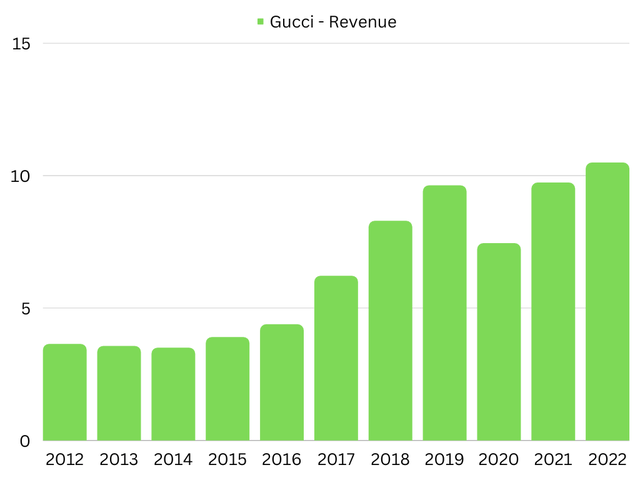Select the 2017 revenue bar
640x480 pixels.
(x=336, y=358)
